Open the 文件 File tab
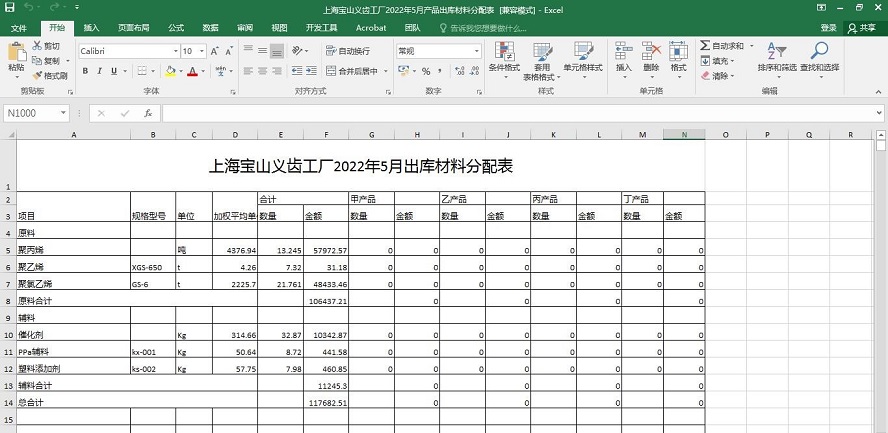The image size is (888, 433). [x=19, y=28]
